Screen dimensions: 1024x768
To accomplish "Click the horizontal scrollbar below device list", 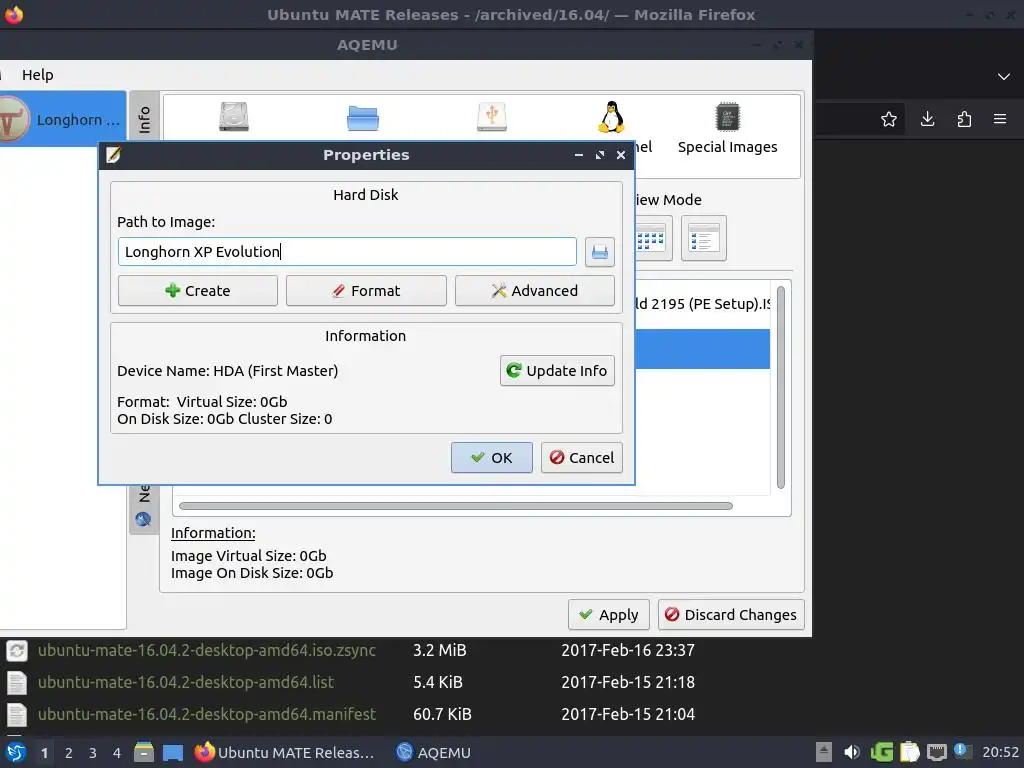I will pos(456,506).
